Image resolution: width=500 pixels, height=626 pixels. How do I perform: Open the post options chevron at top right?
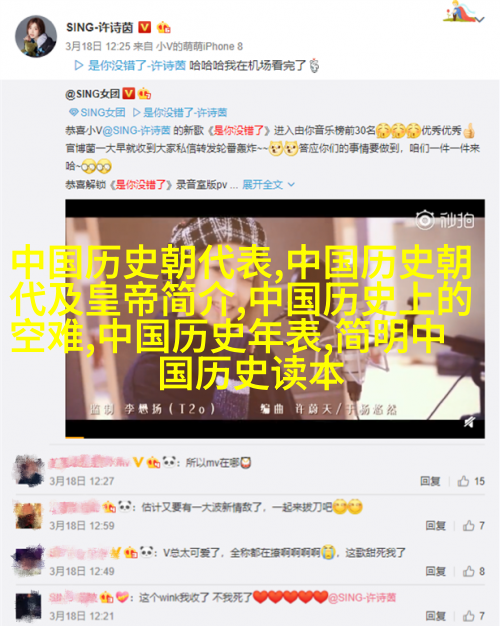tap(480, 19)
